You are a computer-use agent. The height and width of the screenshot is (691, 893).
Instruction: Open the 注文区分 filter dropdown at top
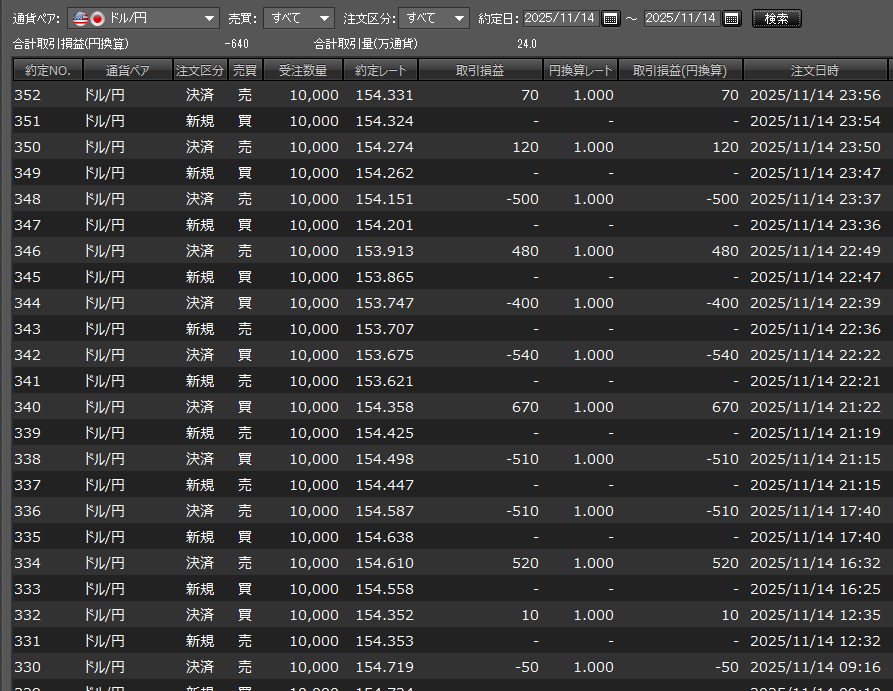[x=458, y=19]
